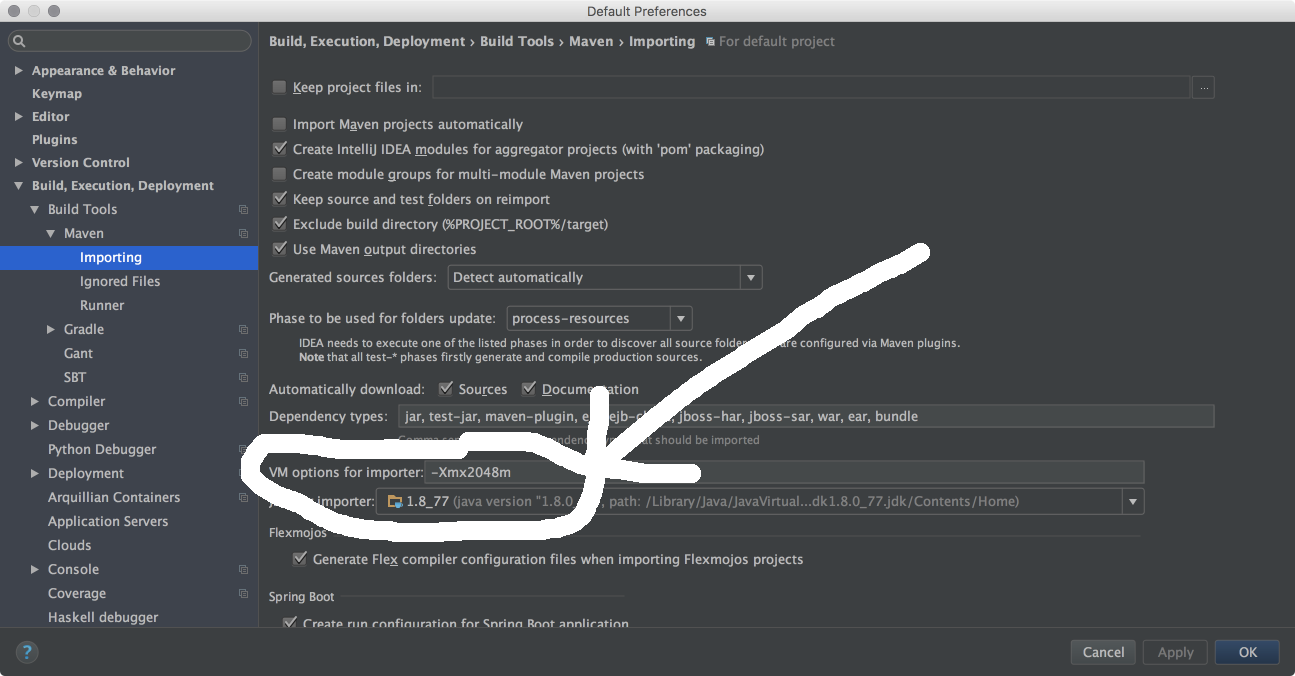Click the browse ellipsis button for project files

pos(1204,88)
